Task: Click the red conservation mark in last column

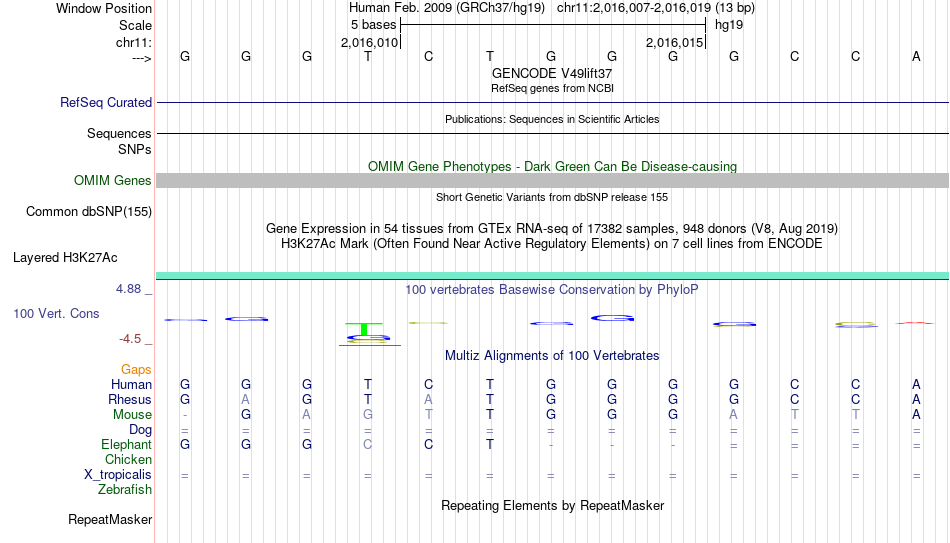Action: pyautogui.click(x=914, y=323)
